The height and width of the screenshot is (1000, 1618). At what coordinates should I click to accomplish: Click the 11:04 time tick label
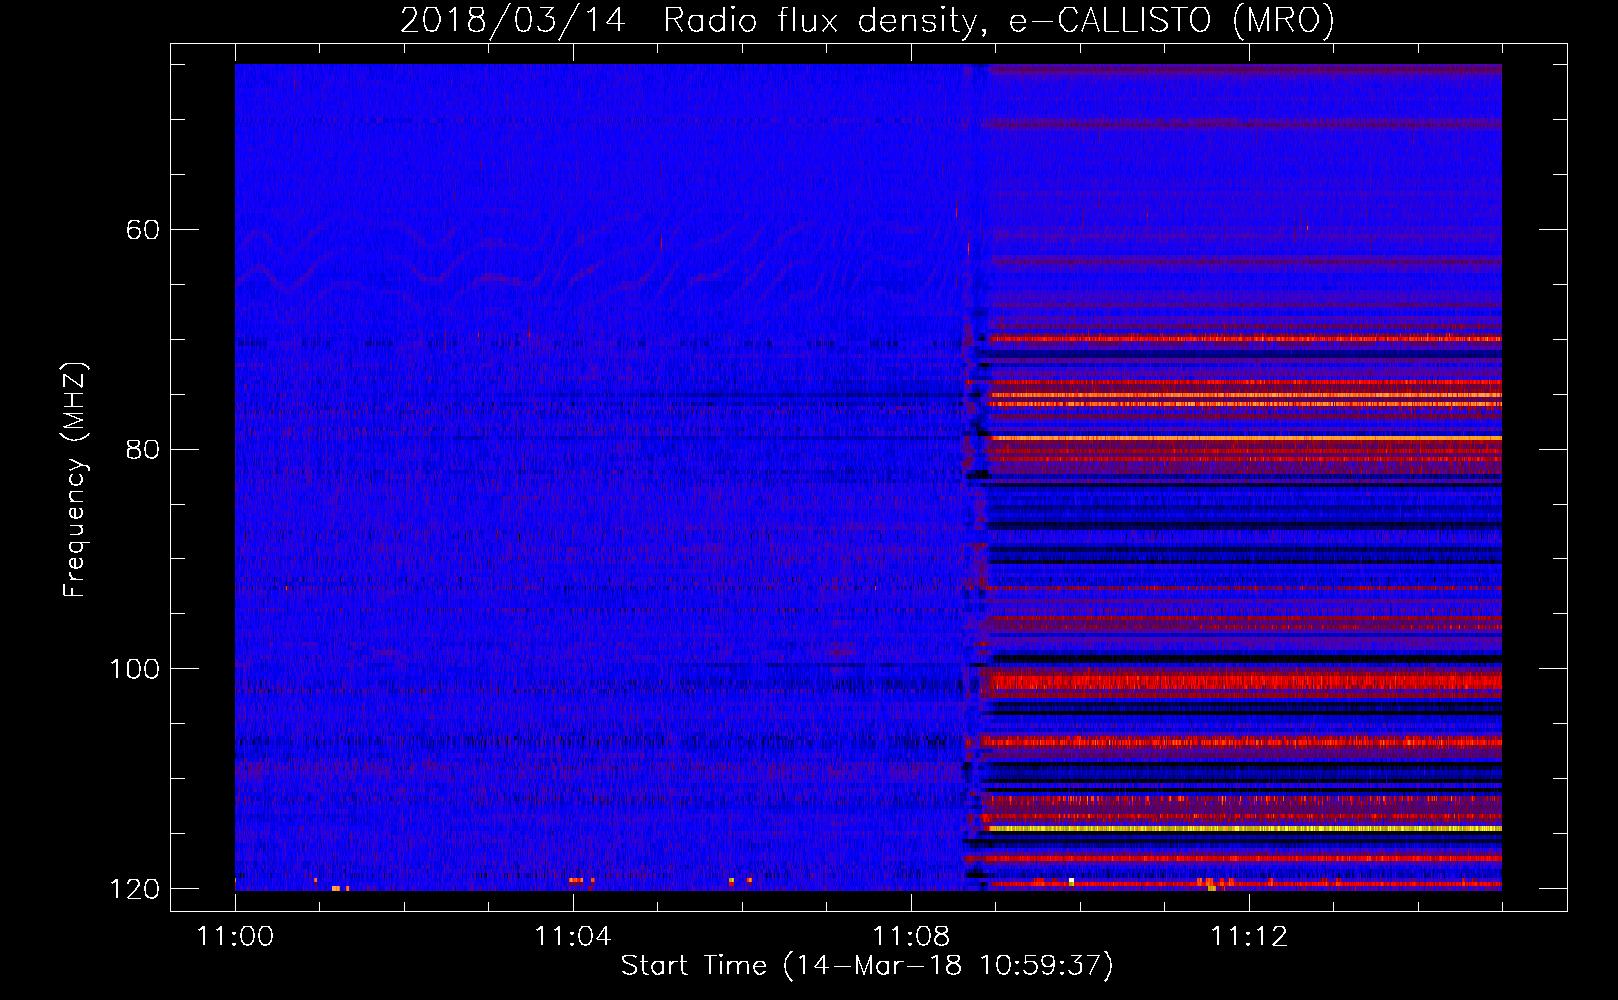click(573, 937)
